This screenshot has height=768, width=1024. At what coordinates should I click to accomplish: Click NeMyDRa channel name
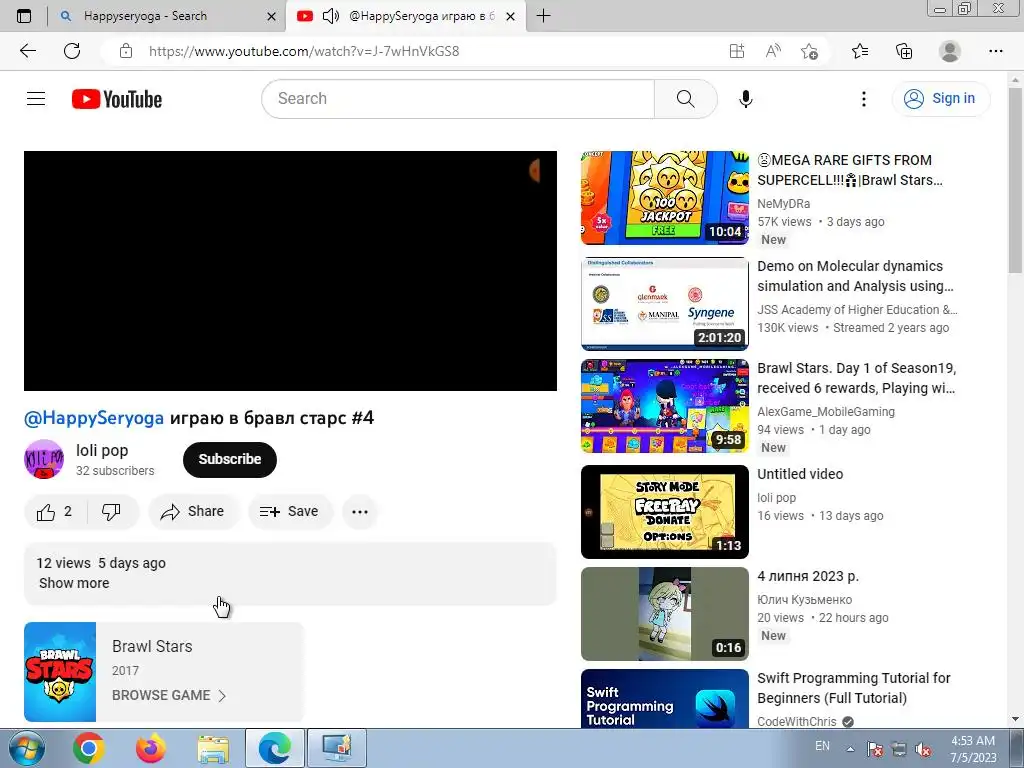pyautogui.click(x=784, y=204)
